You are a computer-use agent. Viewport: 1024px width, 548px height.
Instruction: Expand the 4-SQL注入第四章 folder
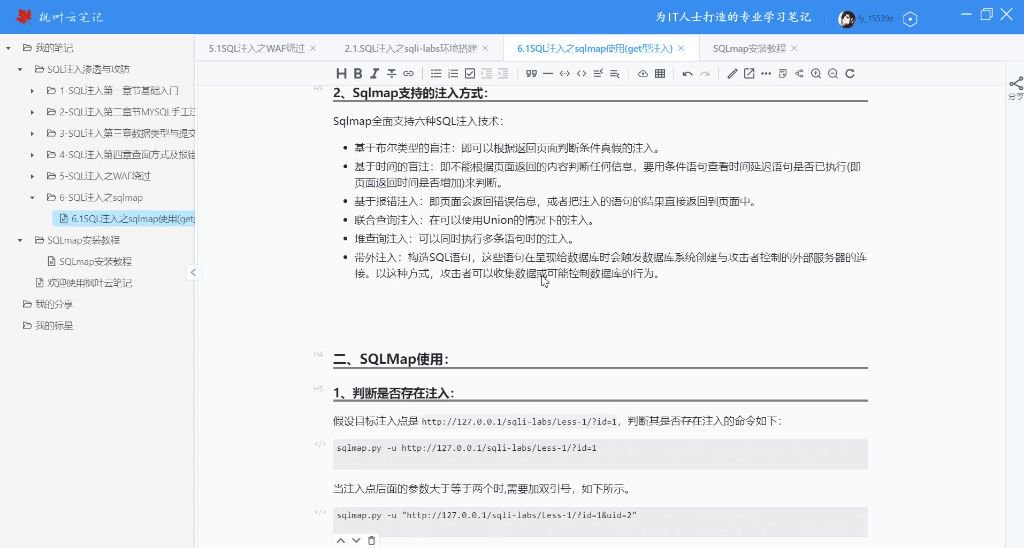coord(33,155)
